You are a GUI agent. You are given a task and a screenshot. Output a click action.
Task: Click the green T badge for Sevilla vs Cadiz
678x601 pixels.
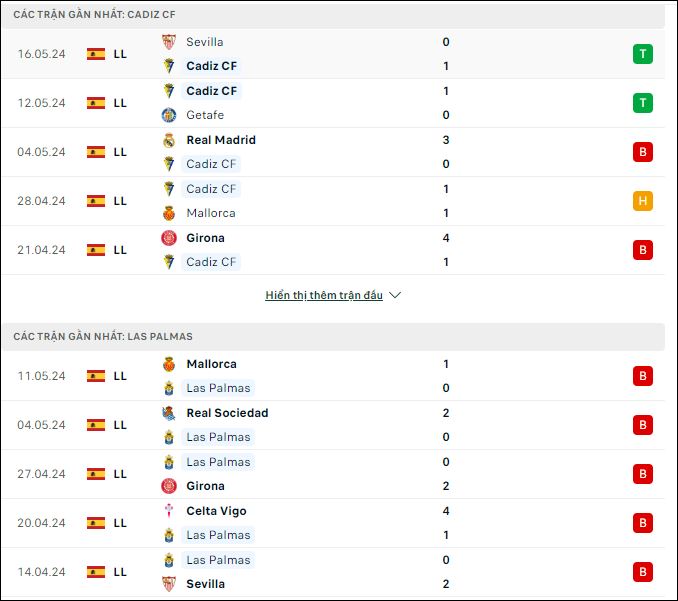[643, 54]
